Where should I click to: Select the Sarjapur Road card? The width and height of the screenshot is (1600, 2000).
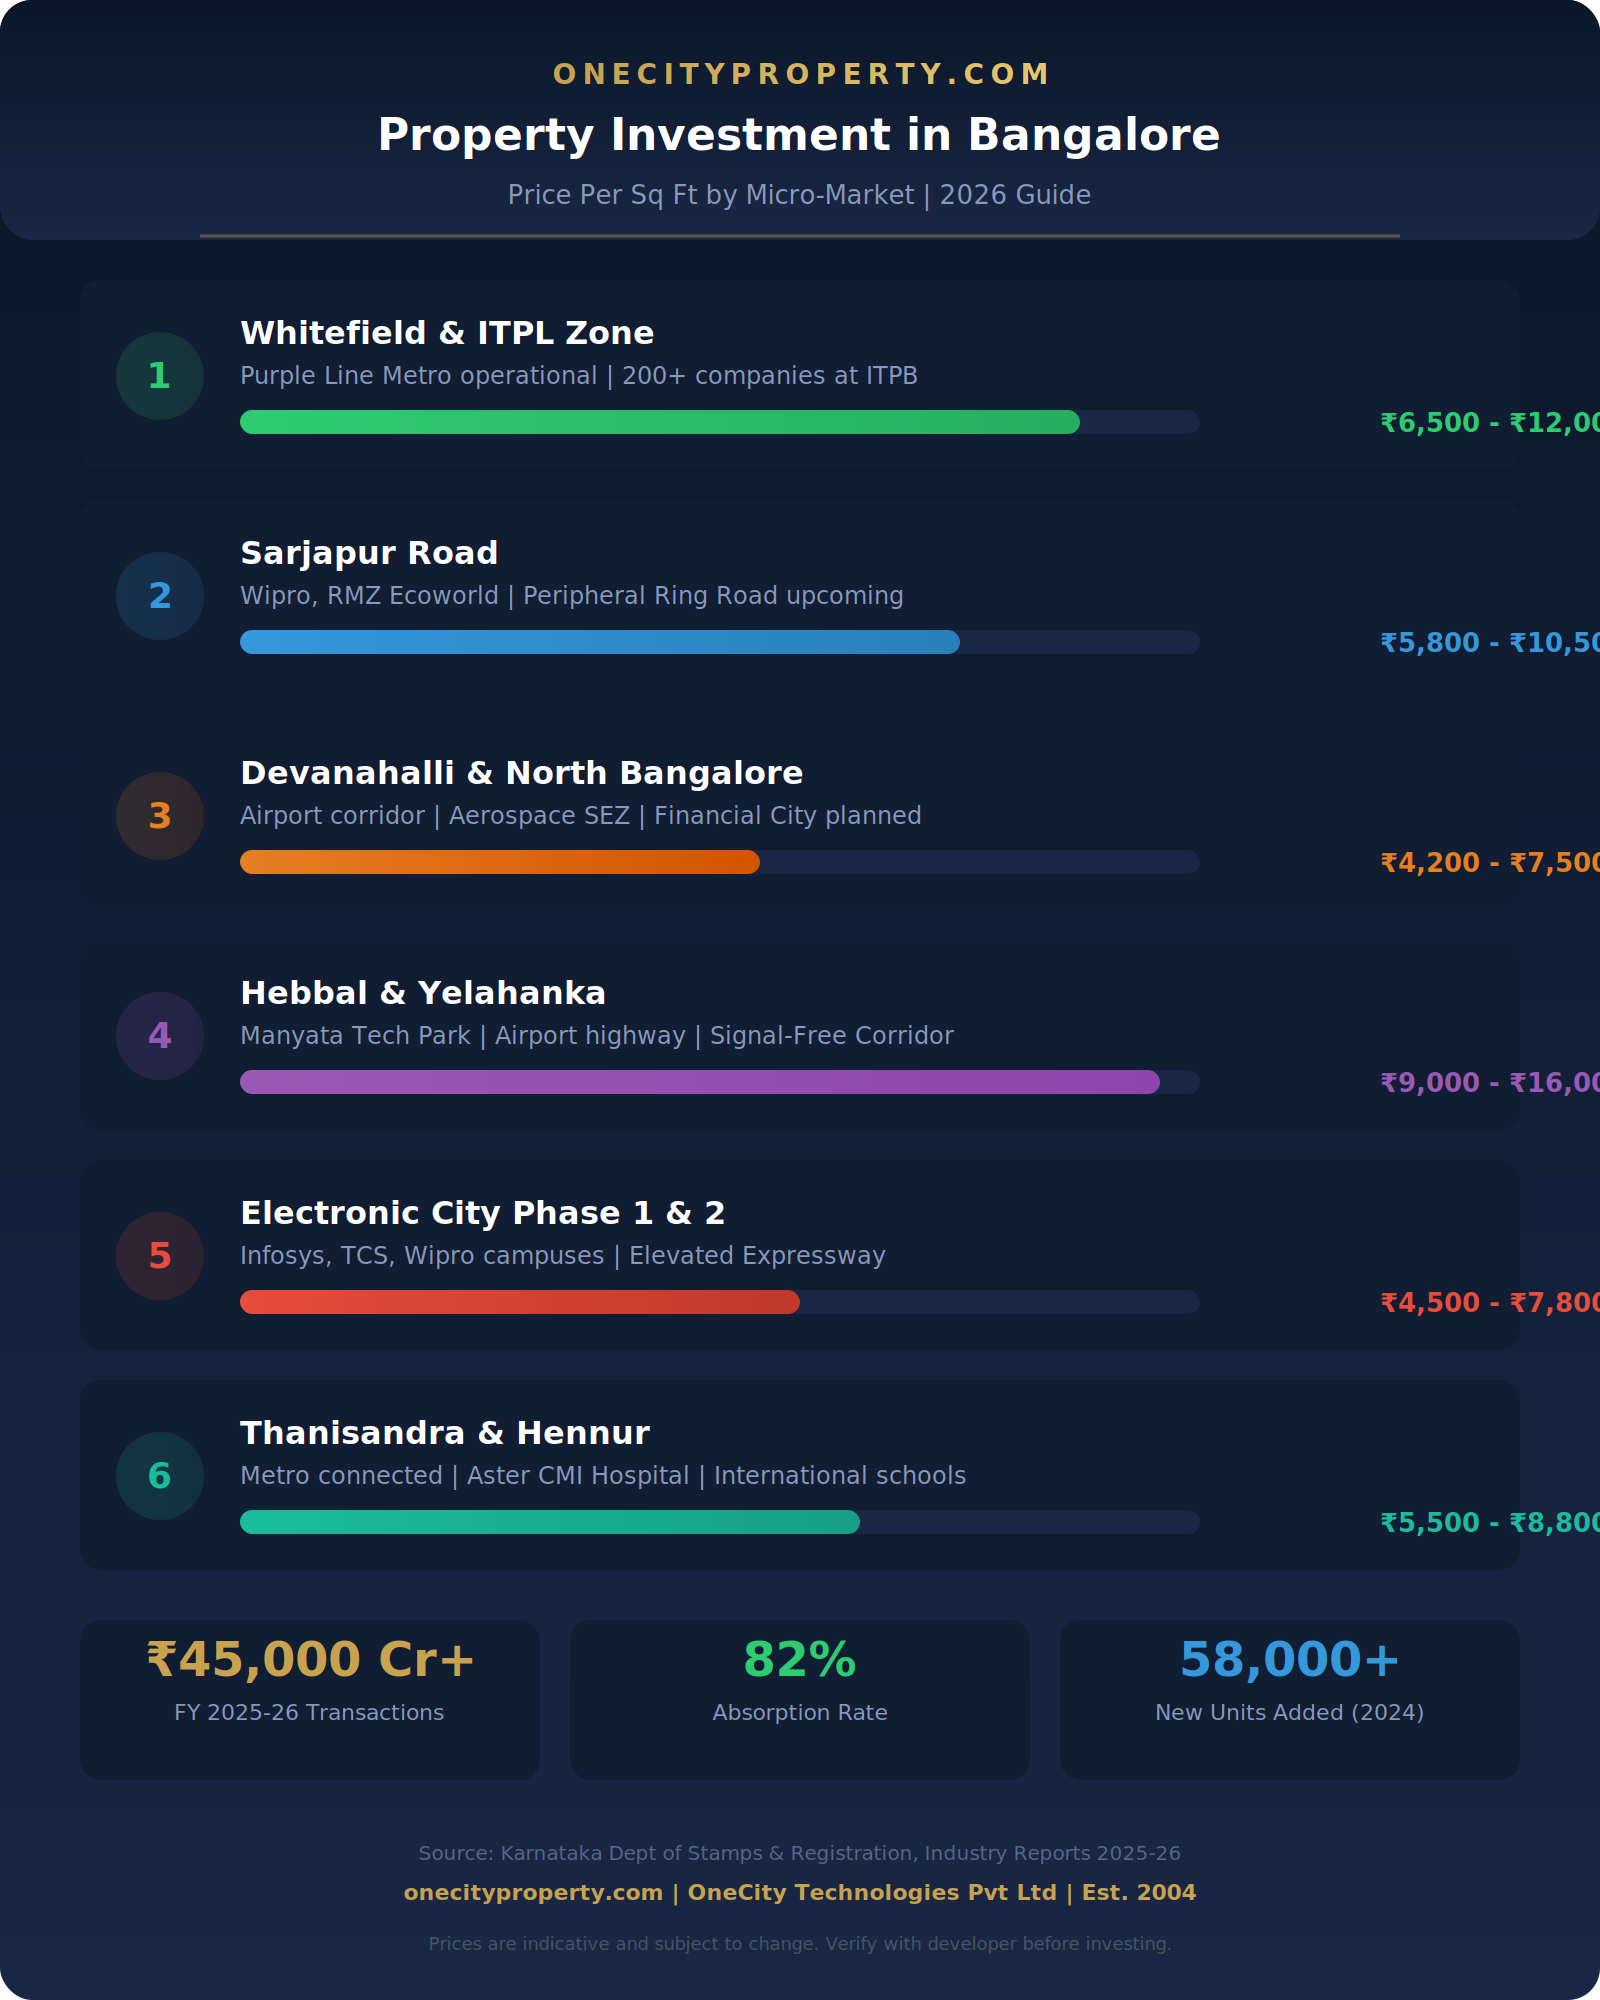pos(700,595)
